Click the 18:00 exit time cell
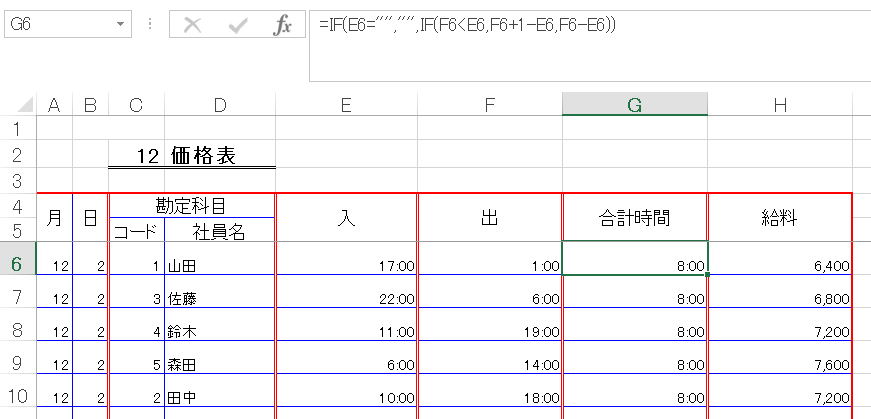 tap(489, 391)
